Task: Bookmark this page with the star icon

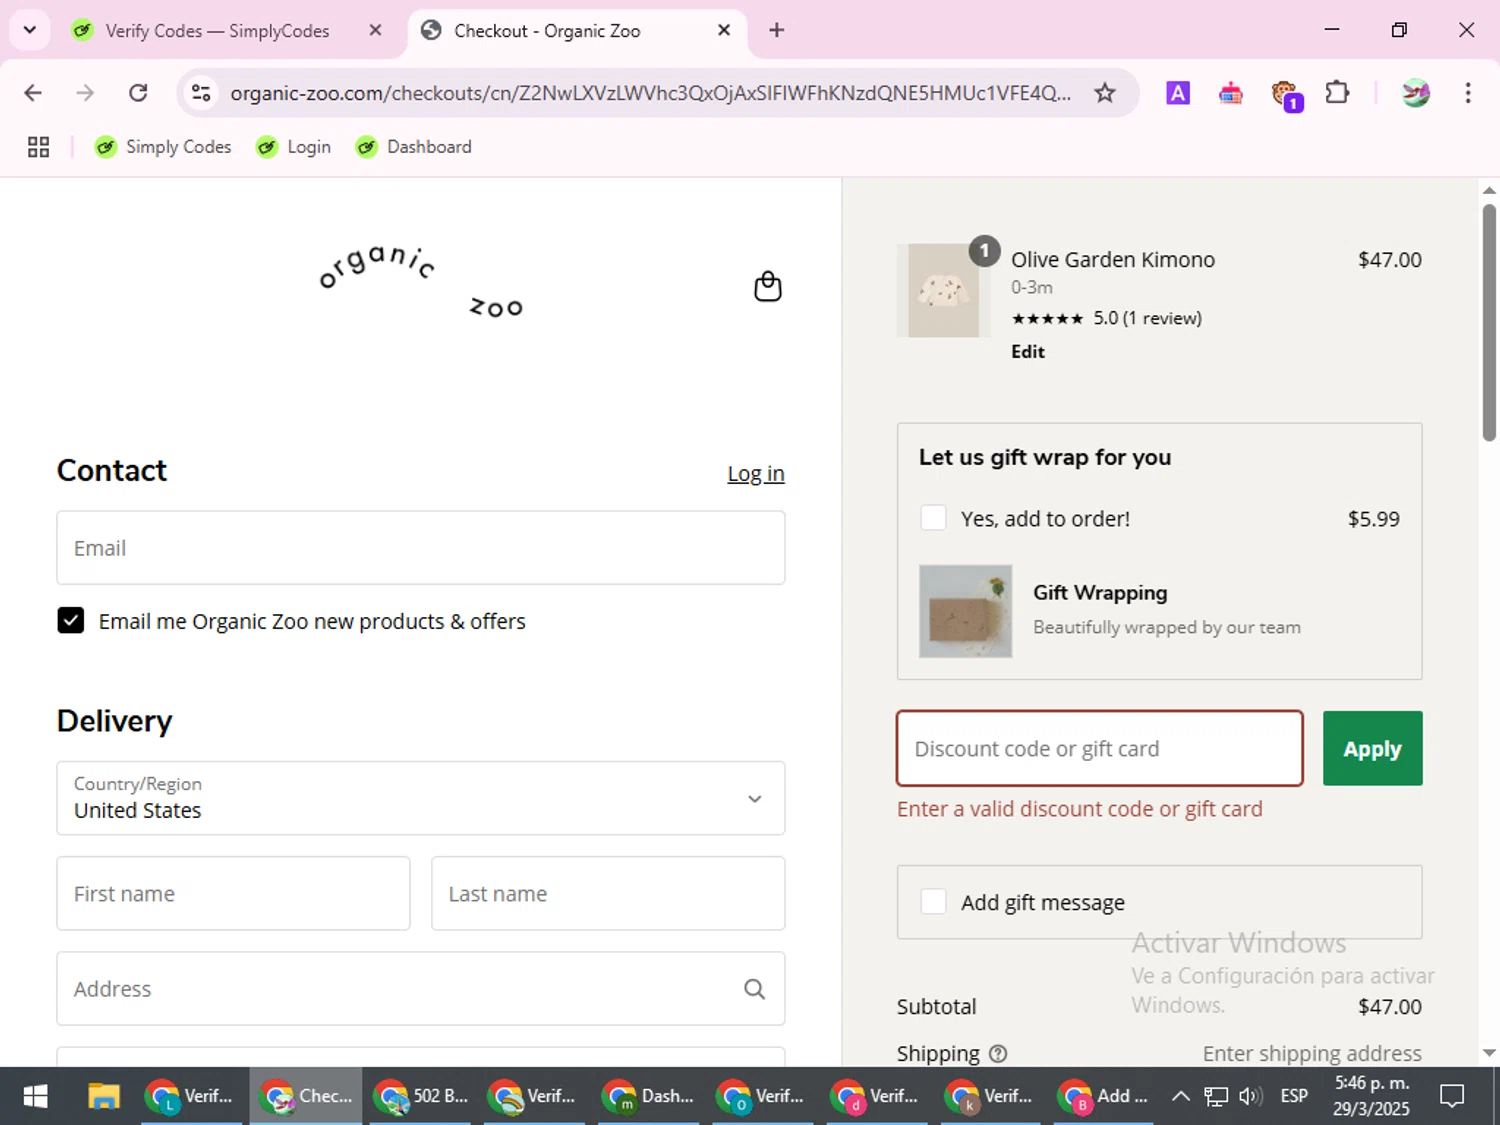Action: tap(1104, 93)
